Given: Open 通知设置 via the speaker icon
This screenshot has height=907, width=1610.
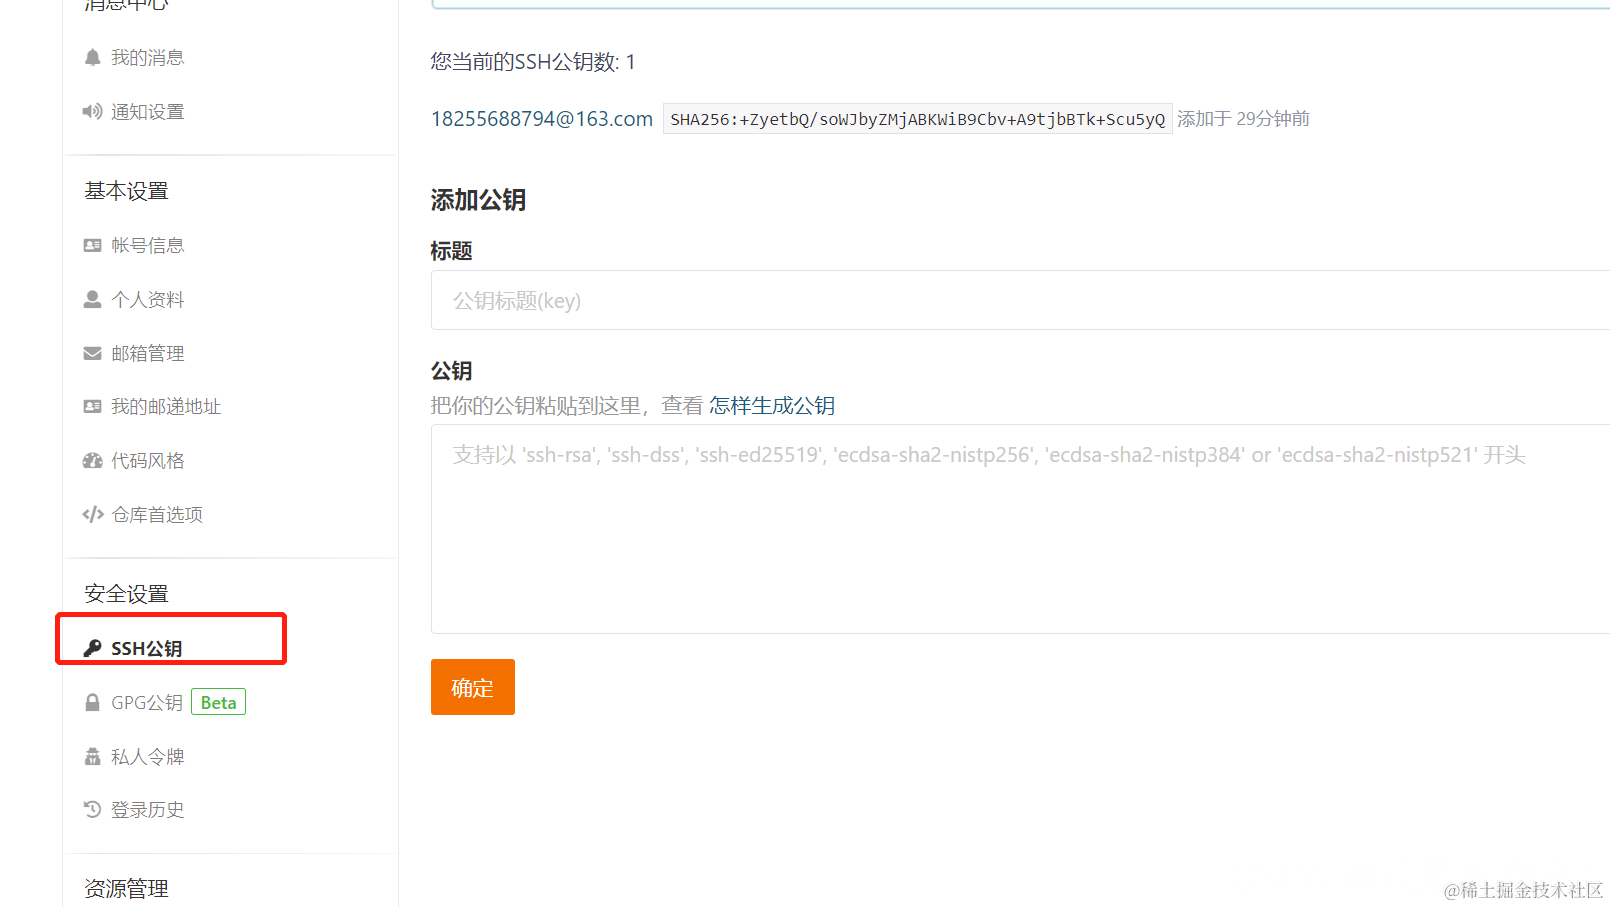Looking at the screenshot, I should pos(93,111).
